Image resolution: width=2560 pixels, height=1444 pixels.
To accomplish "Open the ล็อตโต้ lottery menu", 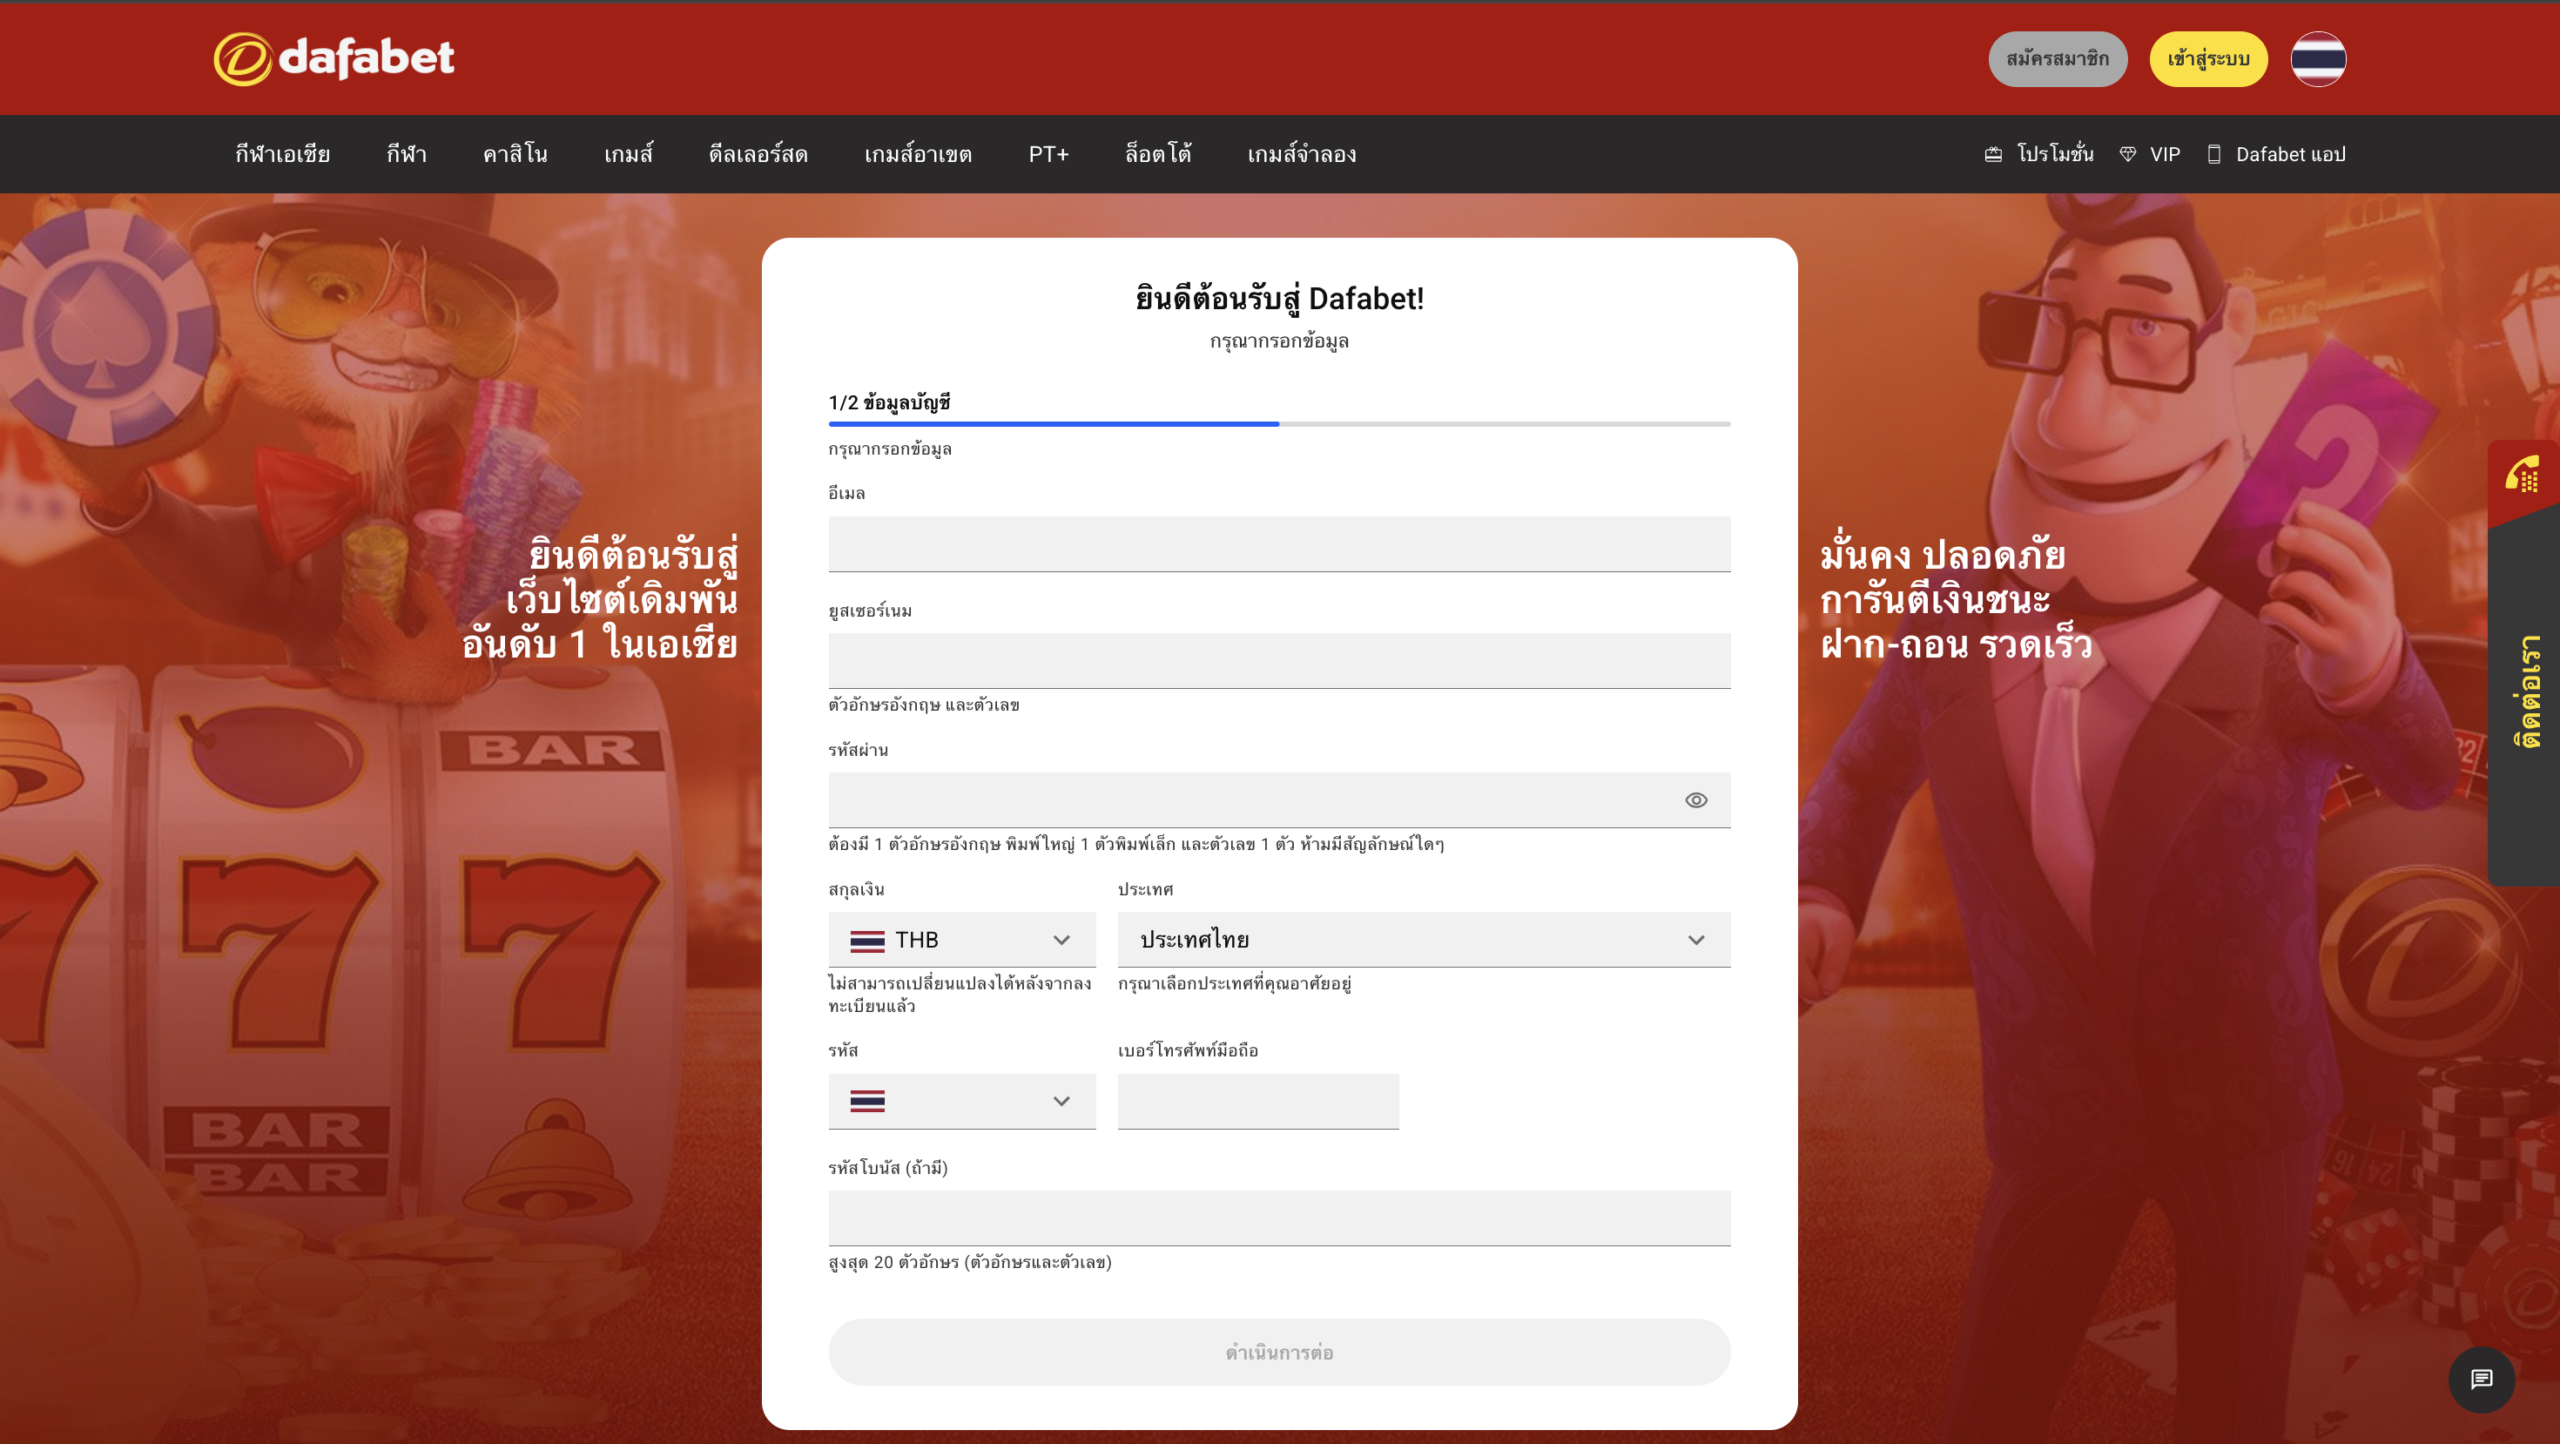I will click(x=1158, y=154).
